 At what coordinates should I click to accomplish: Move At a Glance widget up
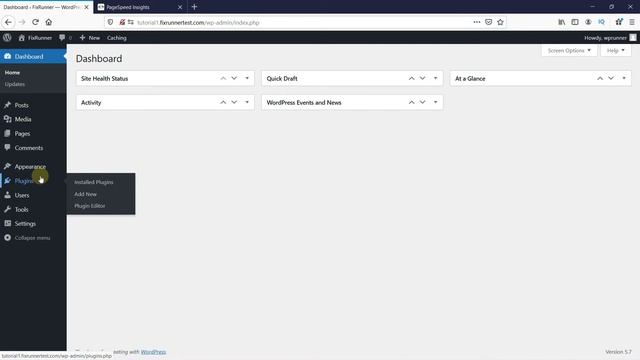click(600, 78)
